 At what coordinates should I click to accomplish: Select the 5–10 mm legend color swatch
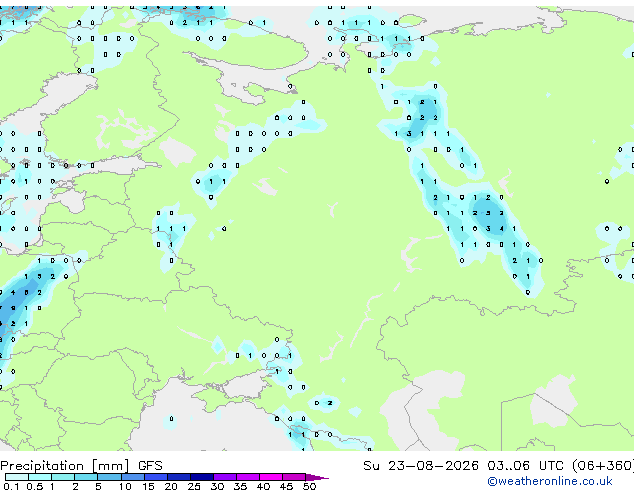point(109,477)
